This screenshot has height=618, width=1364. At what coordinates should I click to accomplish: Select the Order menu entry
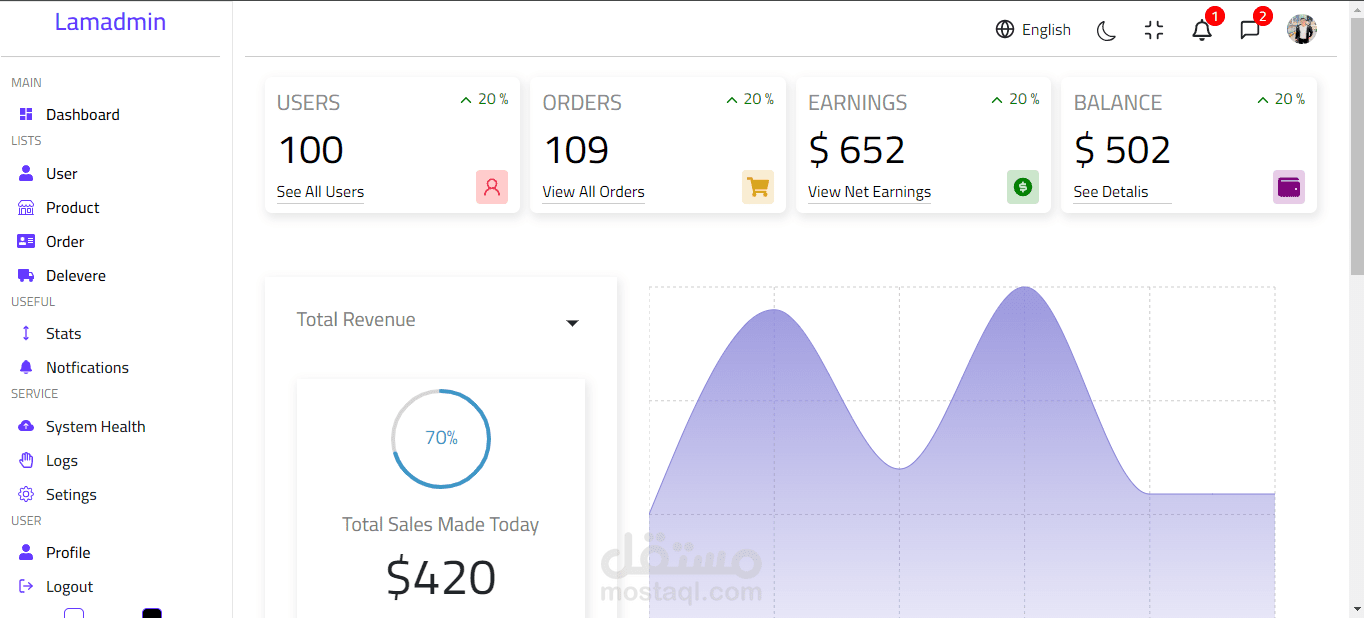pyautogui.click(x=65, y=242)
